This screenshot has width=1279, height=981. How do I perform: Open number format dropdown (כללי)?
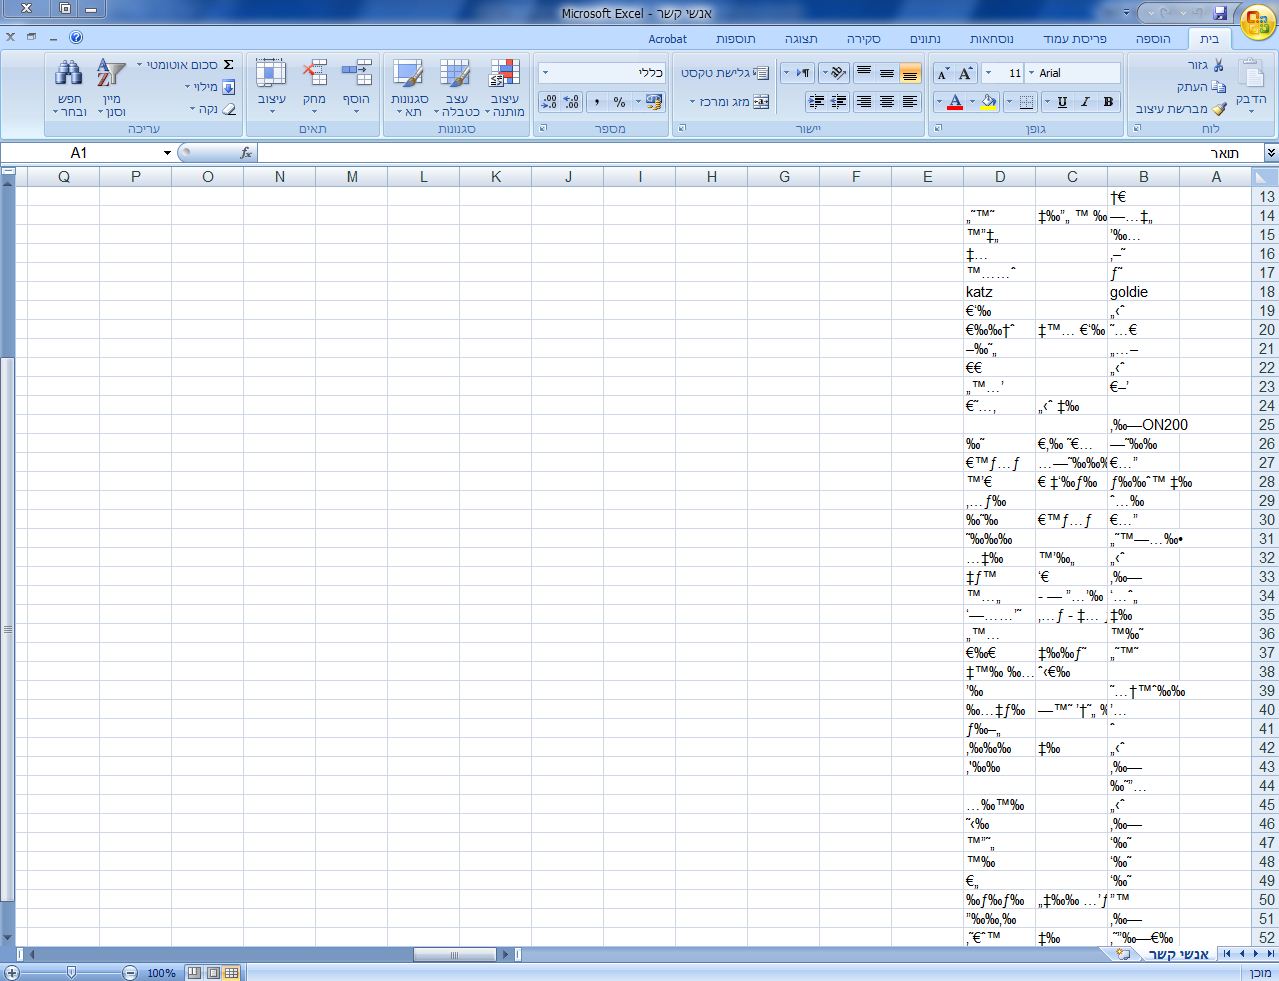[x=545, y=73]
